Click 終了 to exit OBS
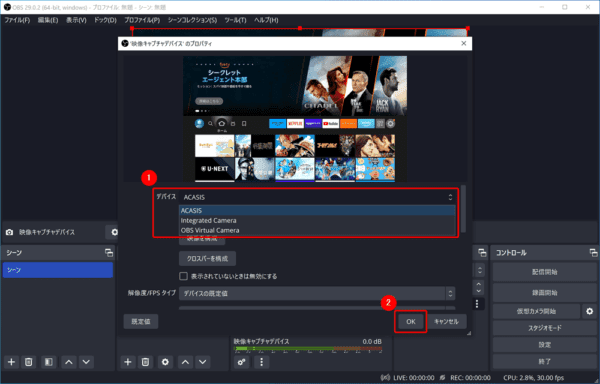Screen dimensions: 600x384 pyautogui.click(x=544, y=361)
